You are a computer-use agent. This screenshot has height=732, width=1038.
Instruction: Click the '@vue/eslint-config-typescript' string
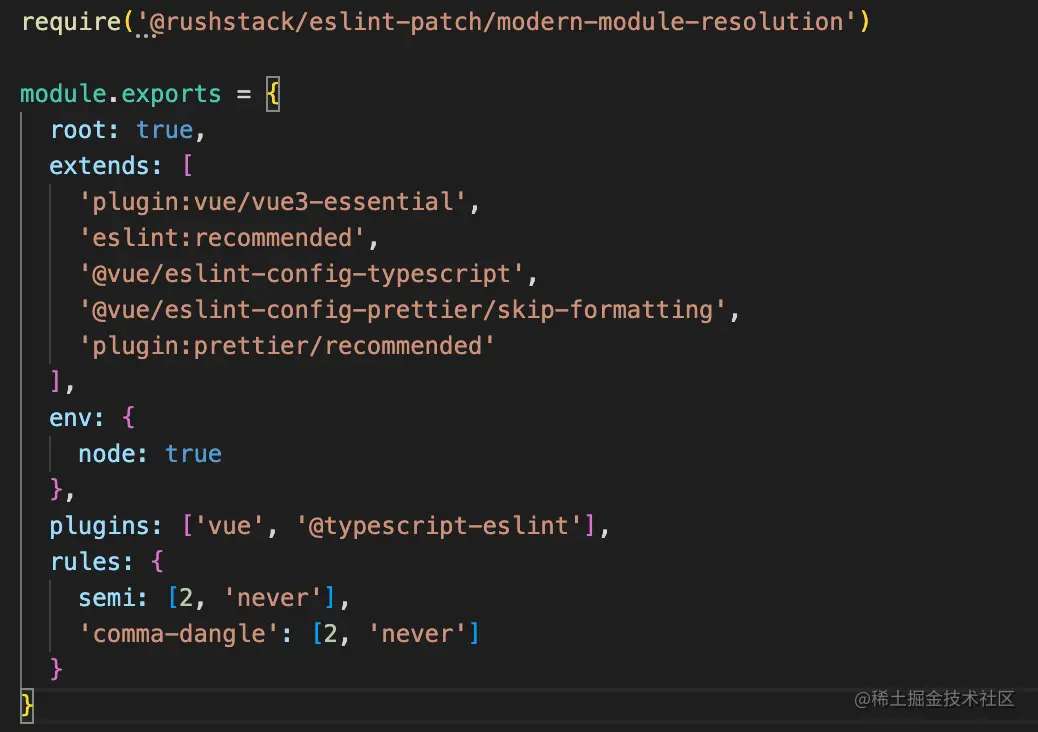coord(301,274)
